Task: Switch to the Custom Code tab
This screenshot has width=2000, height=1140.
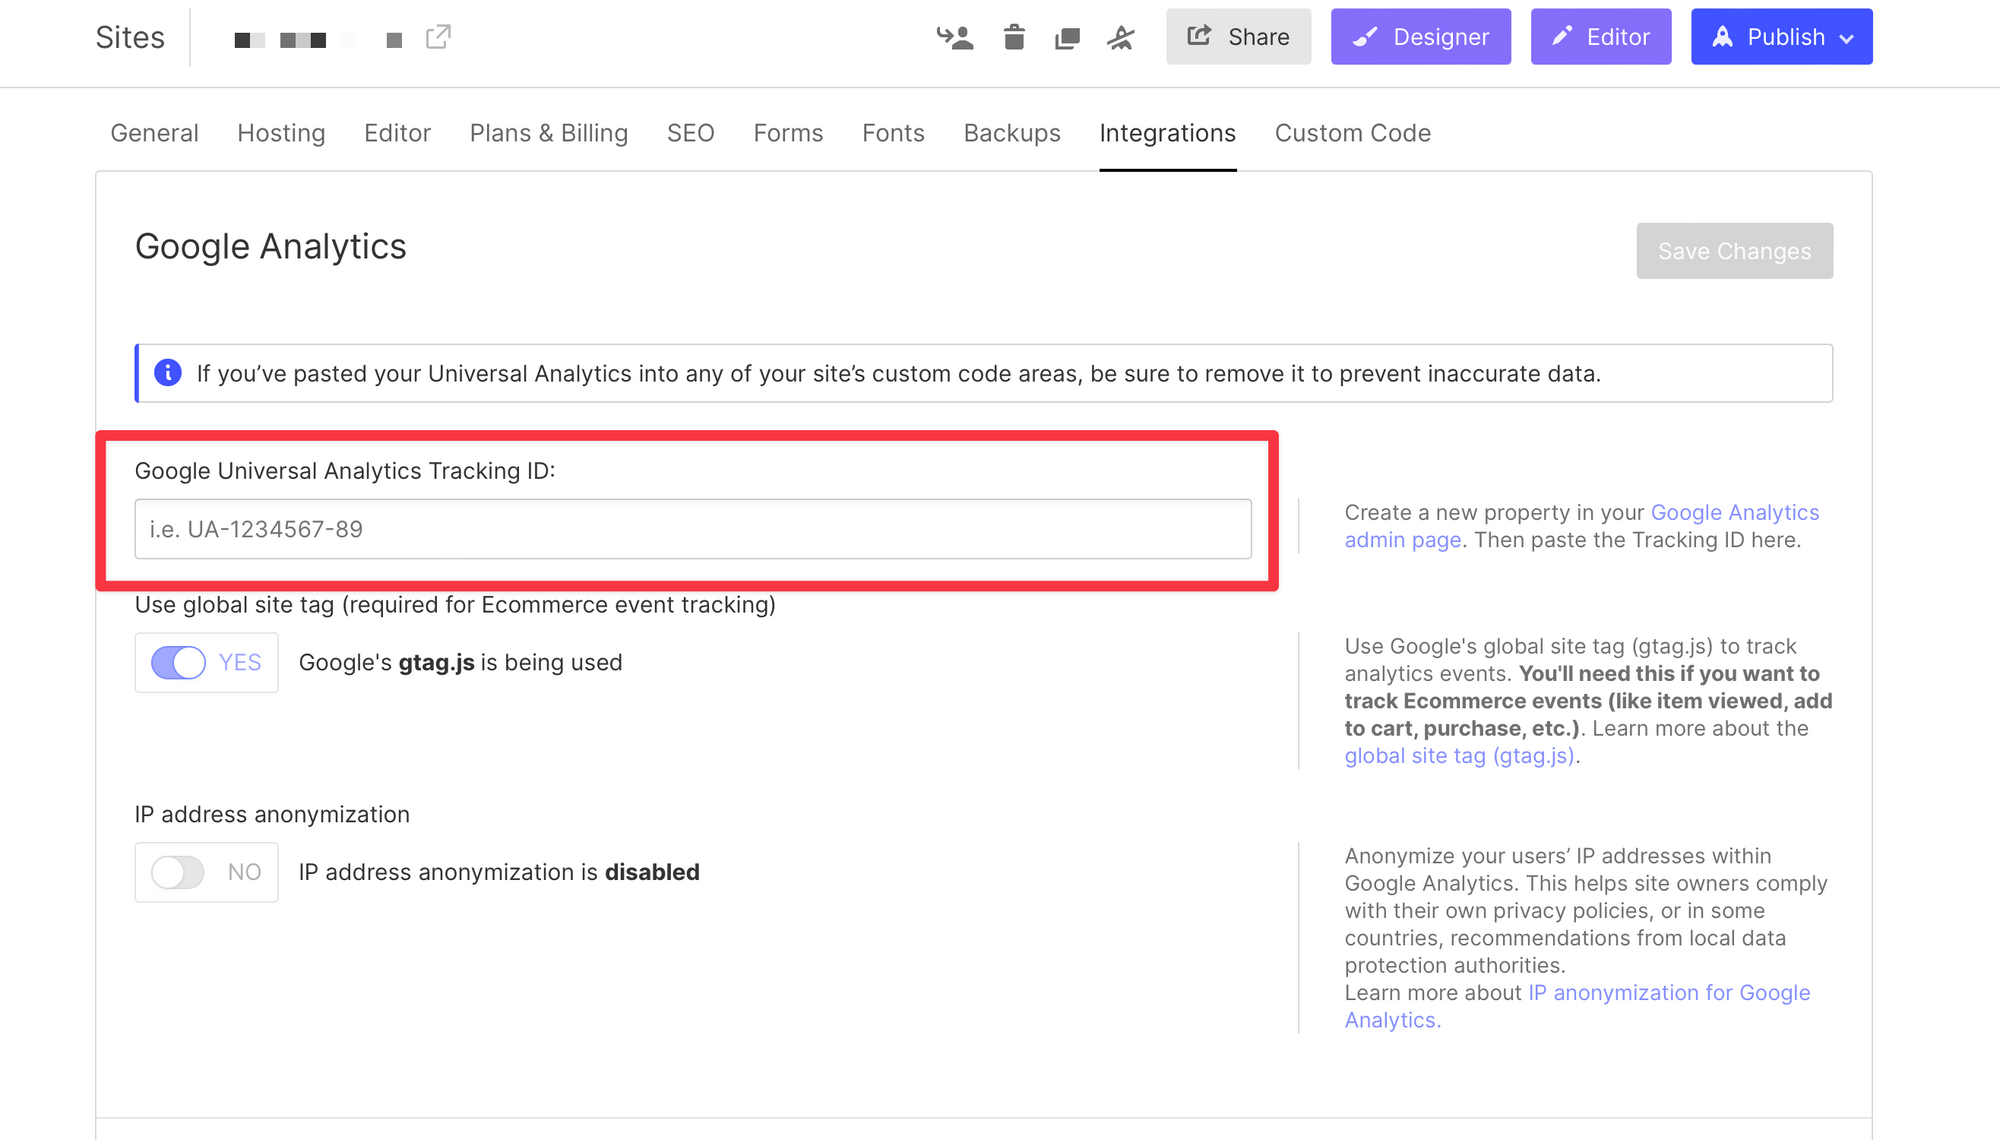Action: [1352, 133]
